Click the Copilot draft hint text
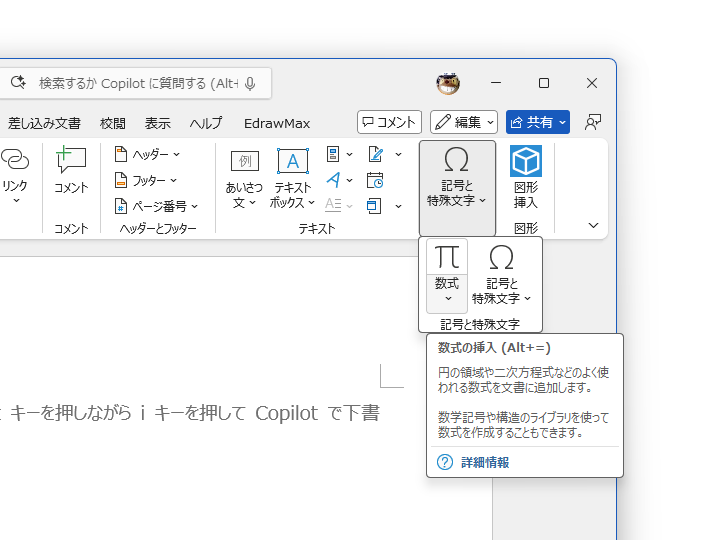This screenshot has width=720, height=540. [190, 413]
